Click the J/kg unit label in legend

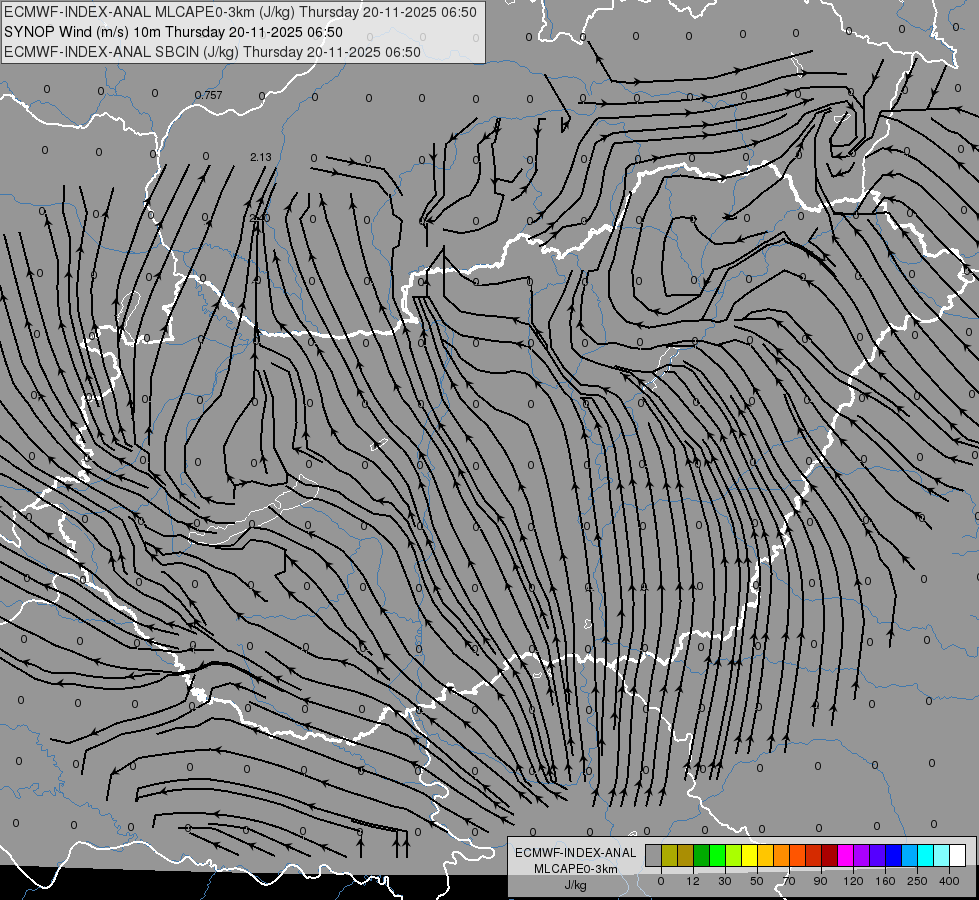coord(575,885)
